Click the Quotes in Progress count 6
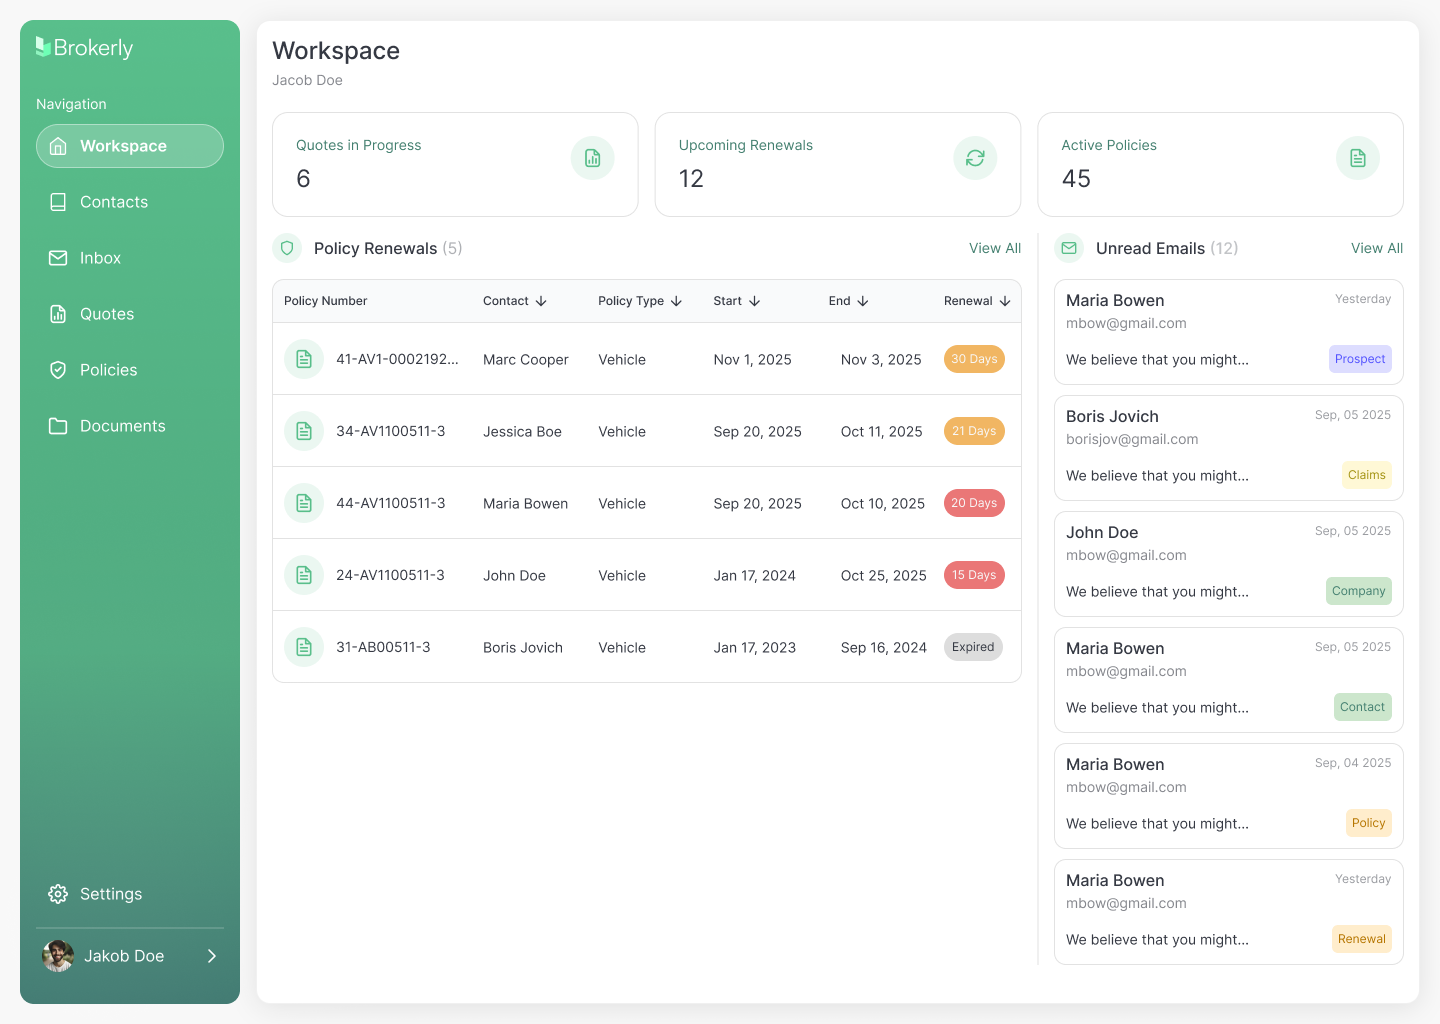1440x1024 pixels. point(304,179)
